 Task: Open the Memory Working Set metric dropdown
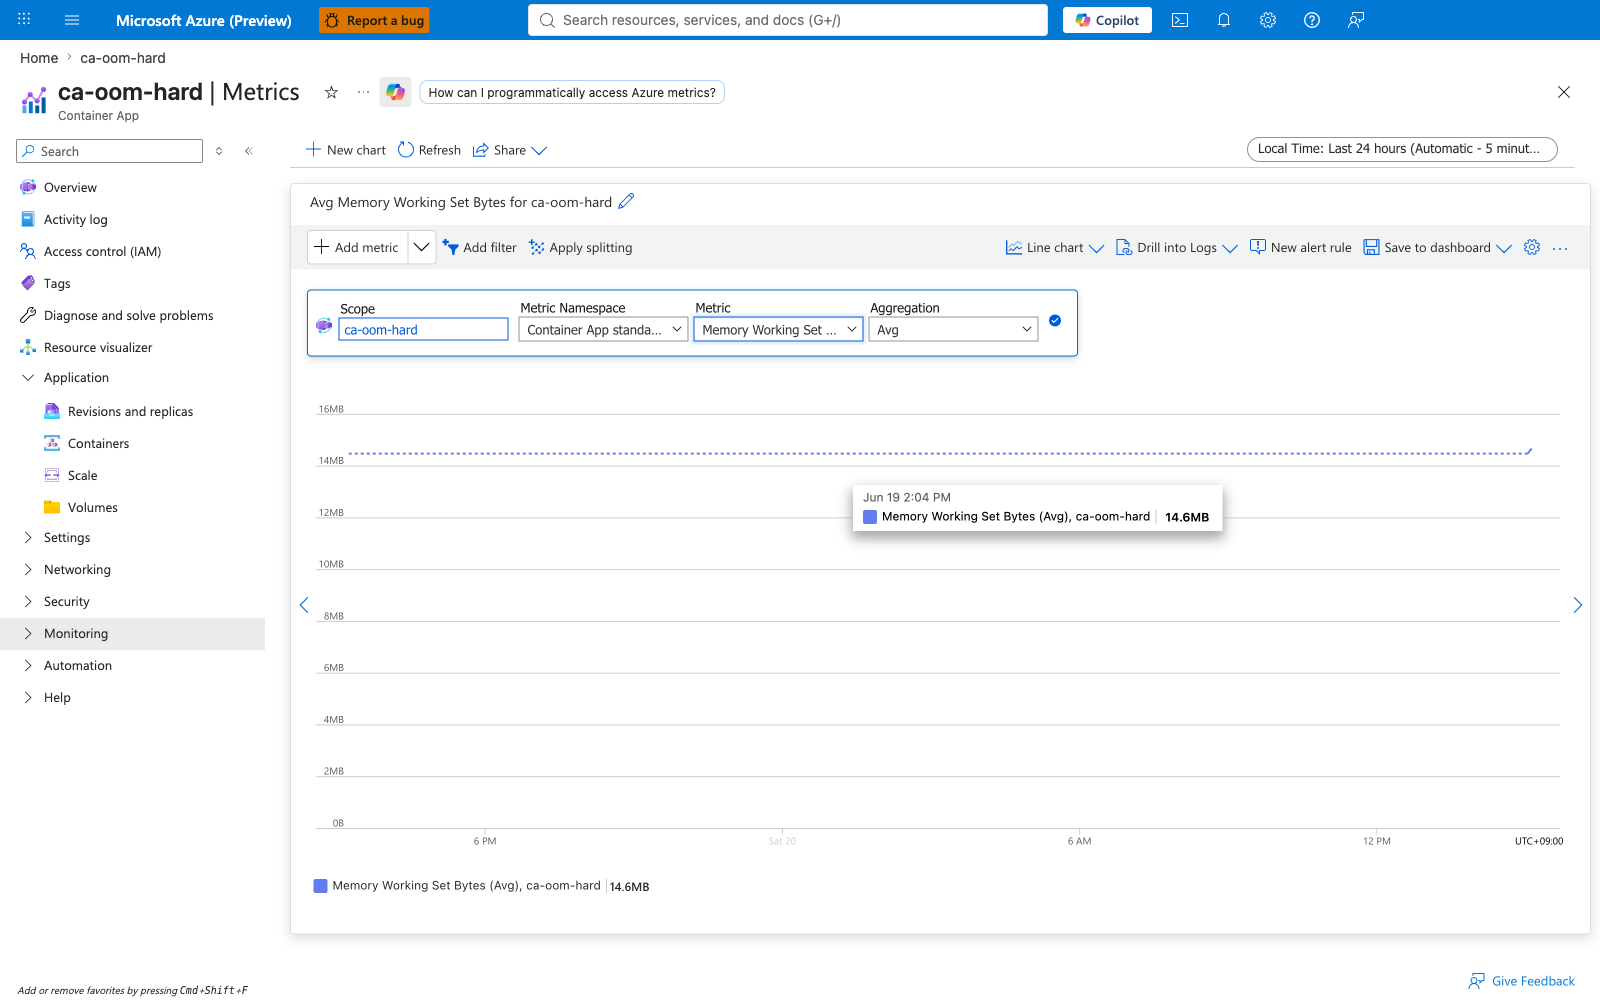pos(778,329)
